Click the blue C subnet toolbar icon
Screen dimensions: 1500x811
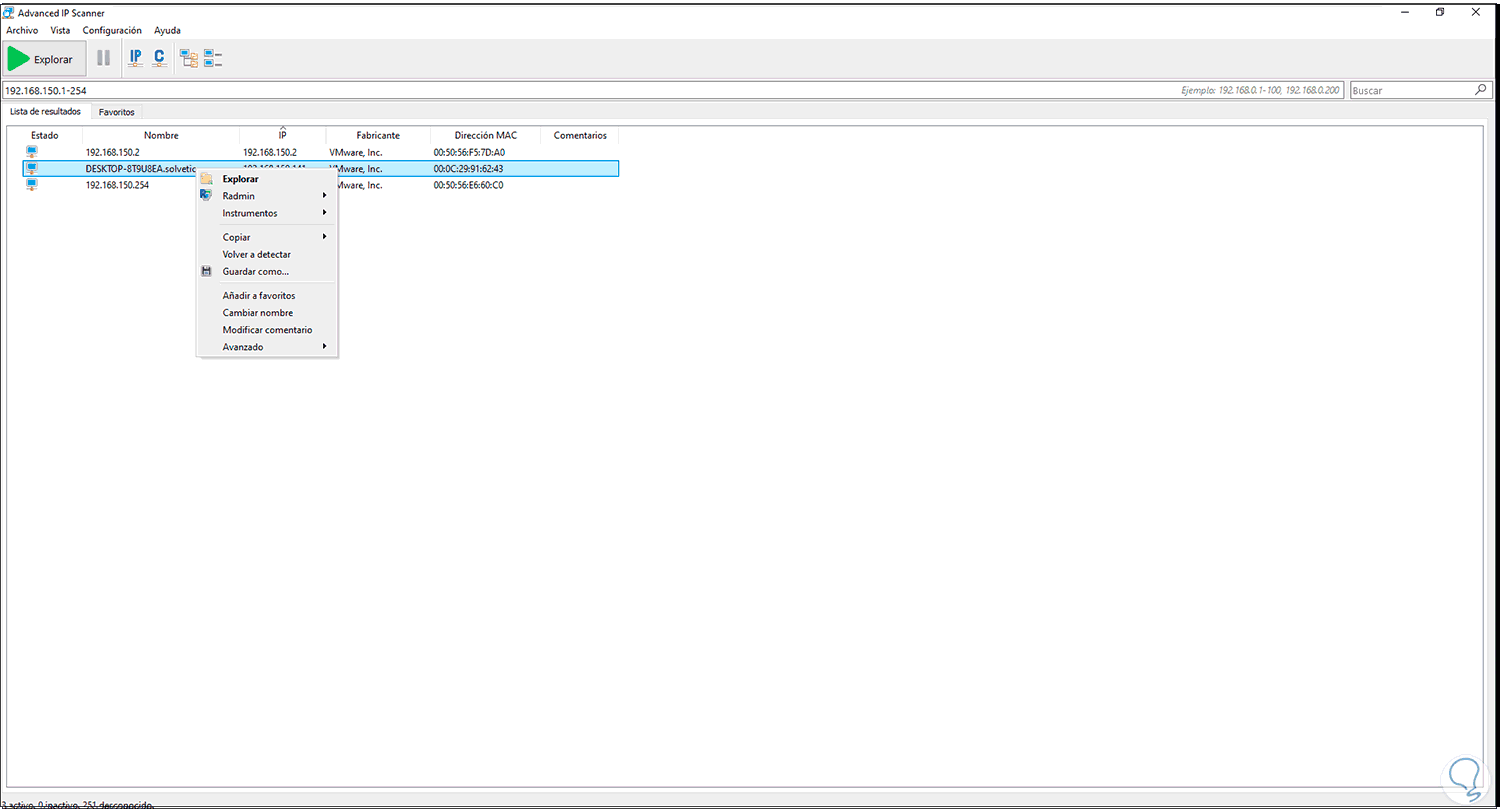(159, 59)
